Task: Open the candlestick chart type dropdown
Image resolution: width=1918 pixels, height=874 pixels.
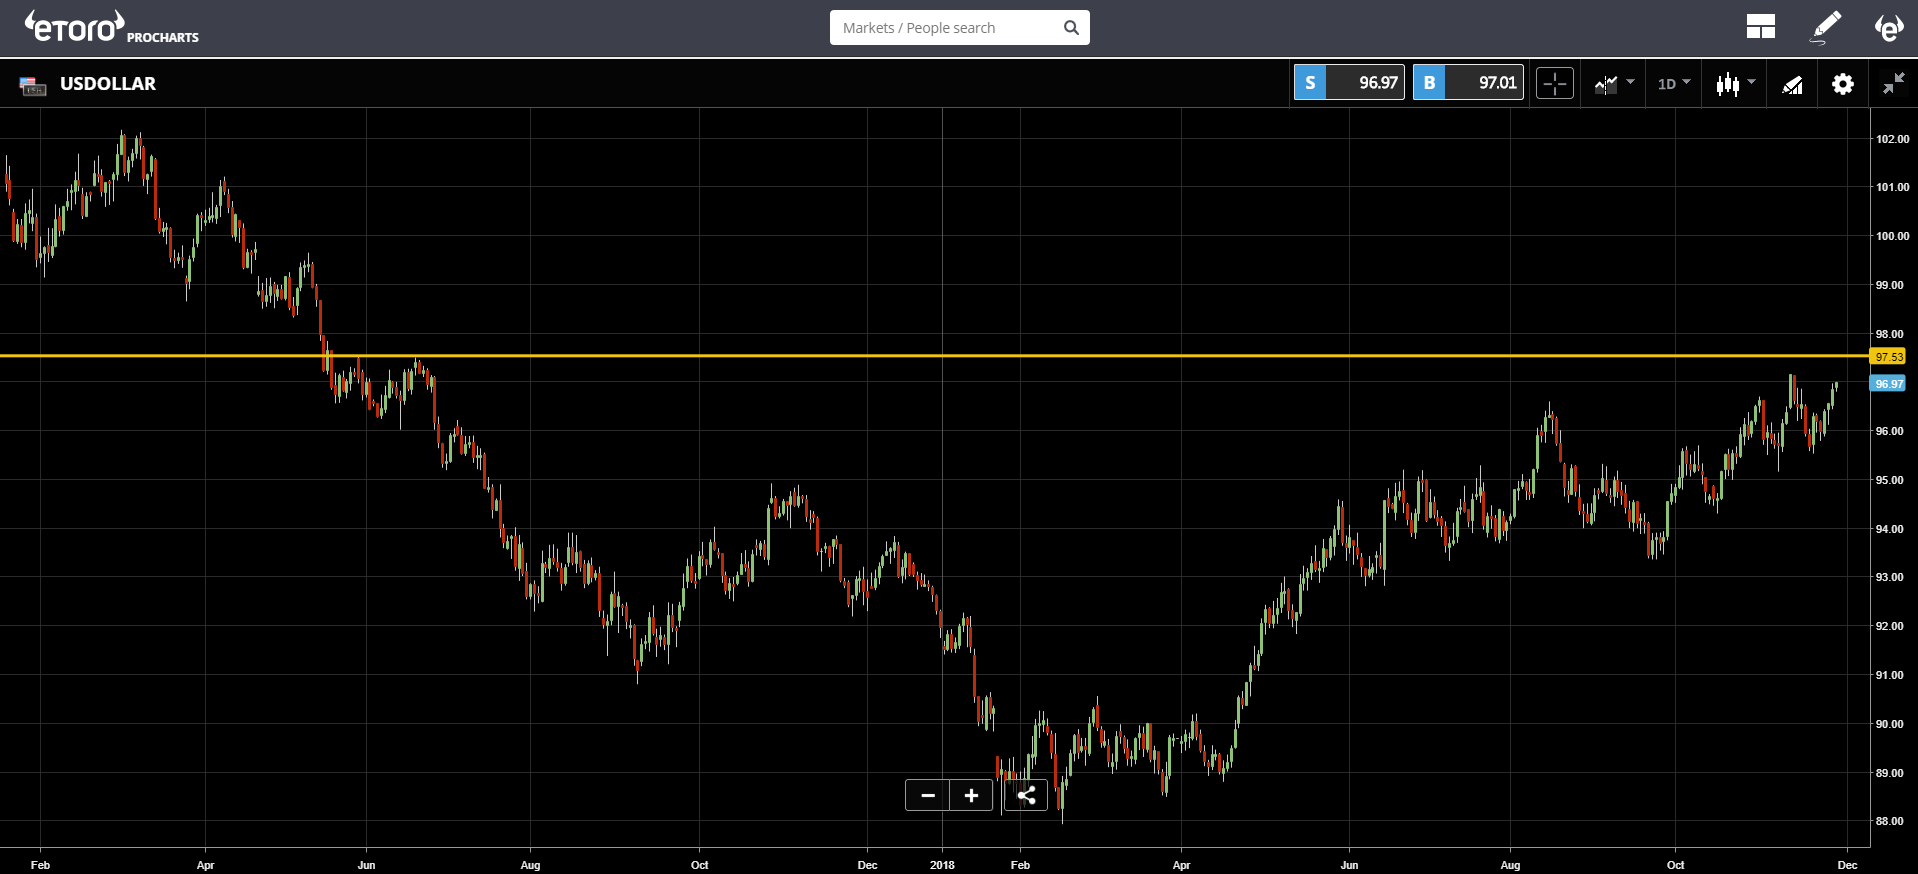Action: [x=1735, y=84]
